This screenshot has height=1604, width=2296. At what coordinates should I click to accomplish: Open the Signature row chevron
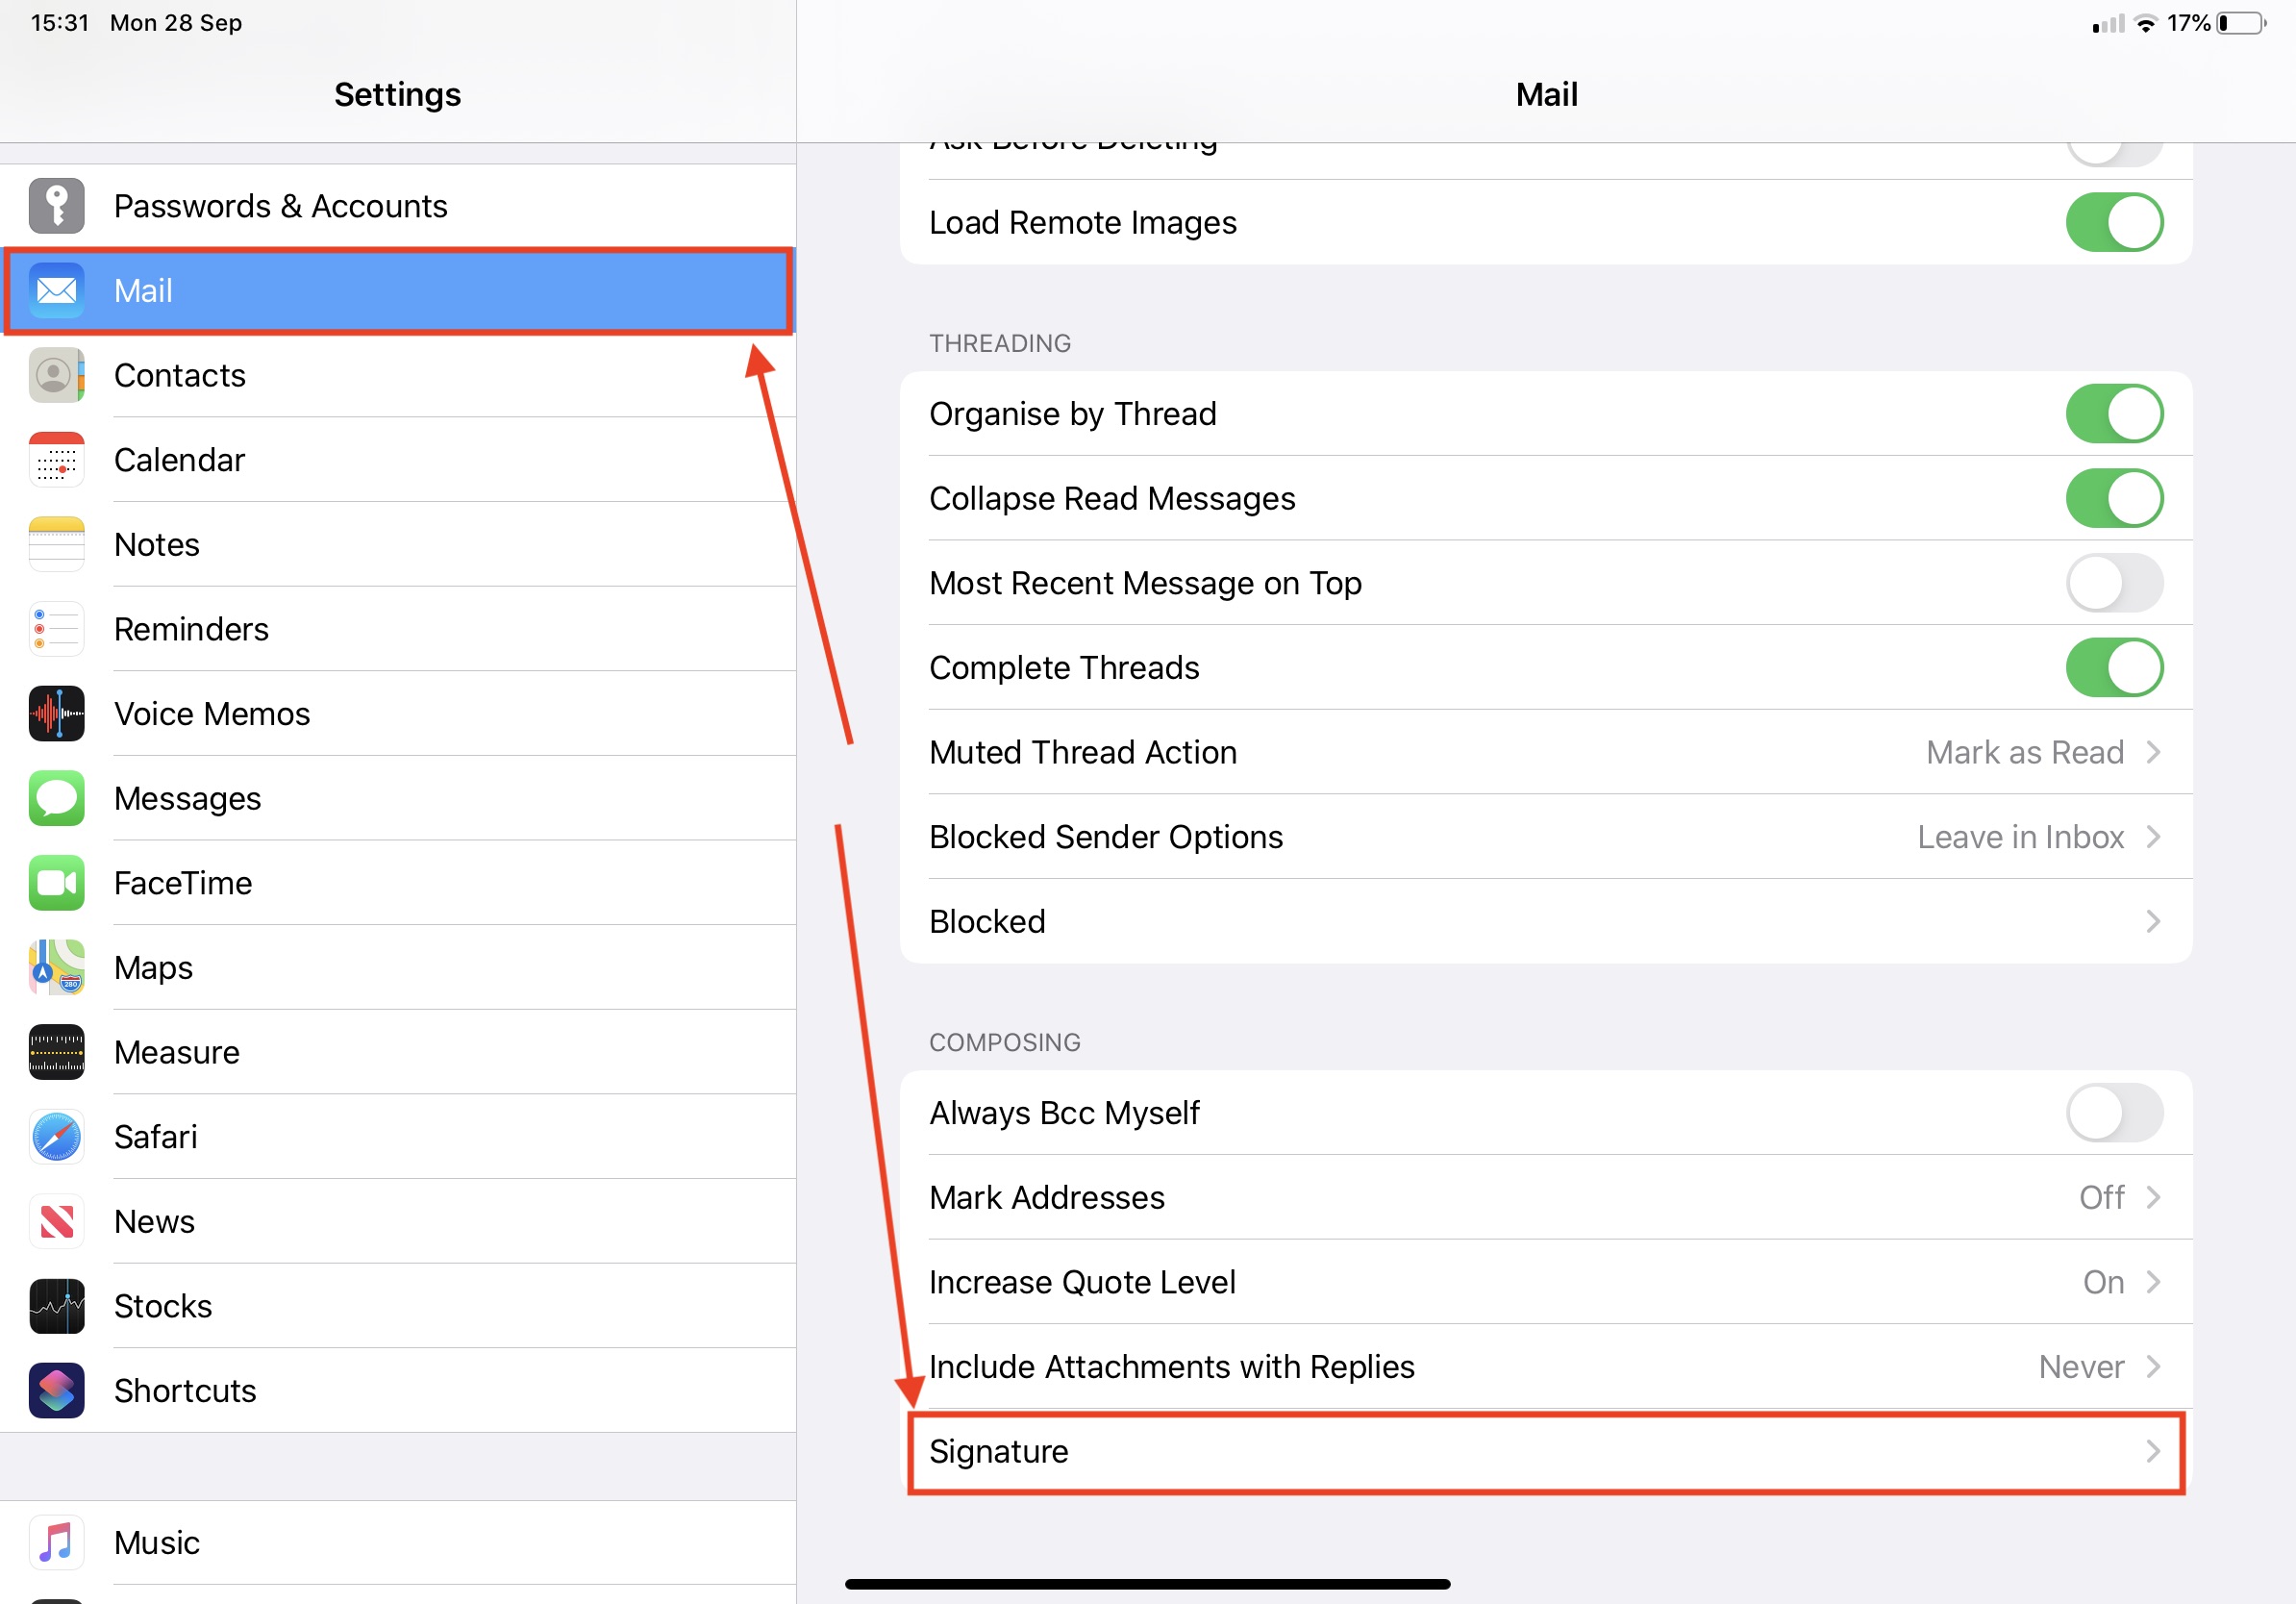pyautogui.click(x=2153, y=1452)
